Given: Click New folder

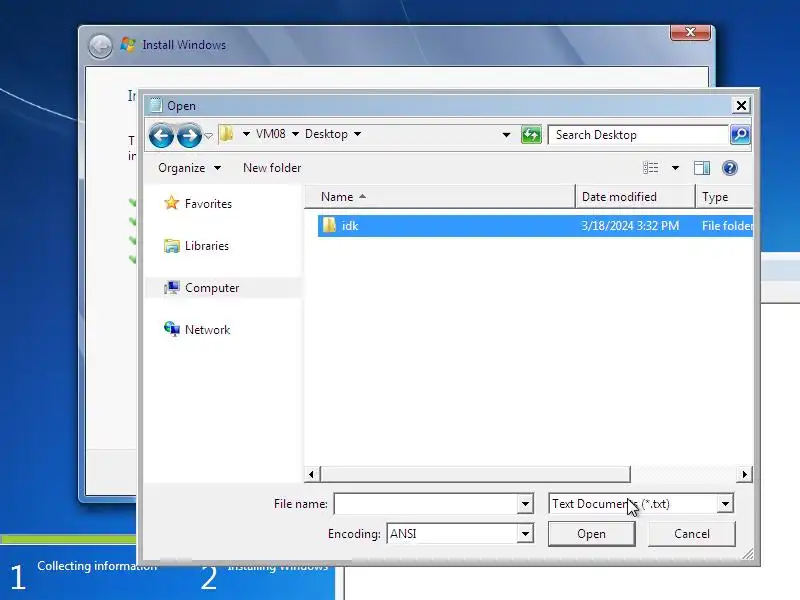Looking at the screenshot, I should tap(272, 168).
